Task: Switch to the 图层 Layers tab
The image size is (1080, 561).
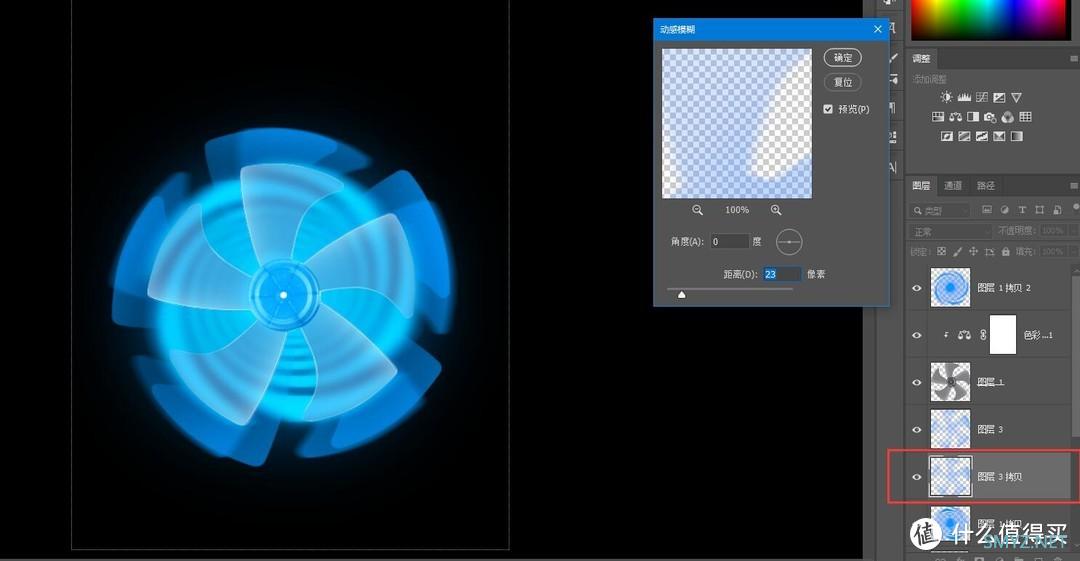Action: (x=921, y=185)
